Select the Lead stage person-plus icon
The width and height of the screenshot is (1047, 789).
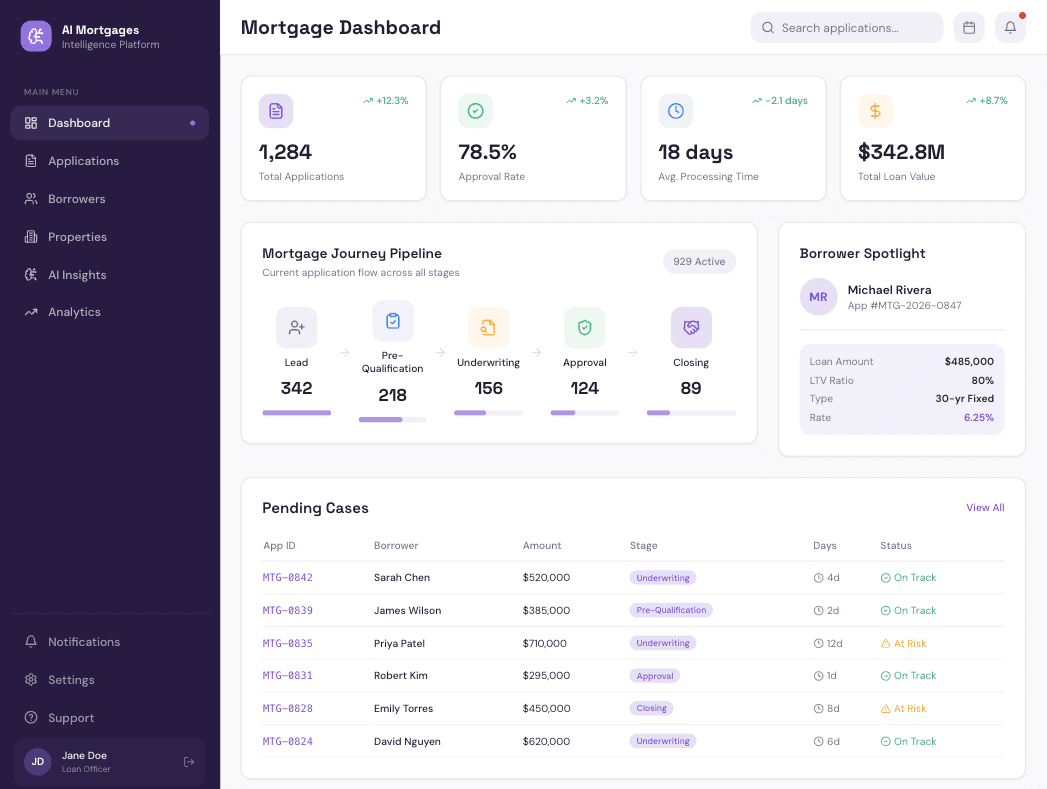pyautogui.click(x=296, y=328)
